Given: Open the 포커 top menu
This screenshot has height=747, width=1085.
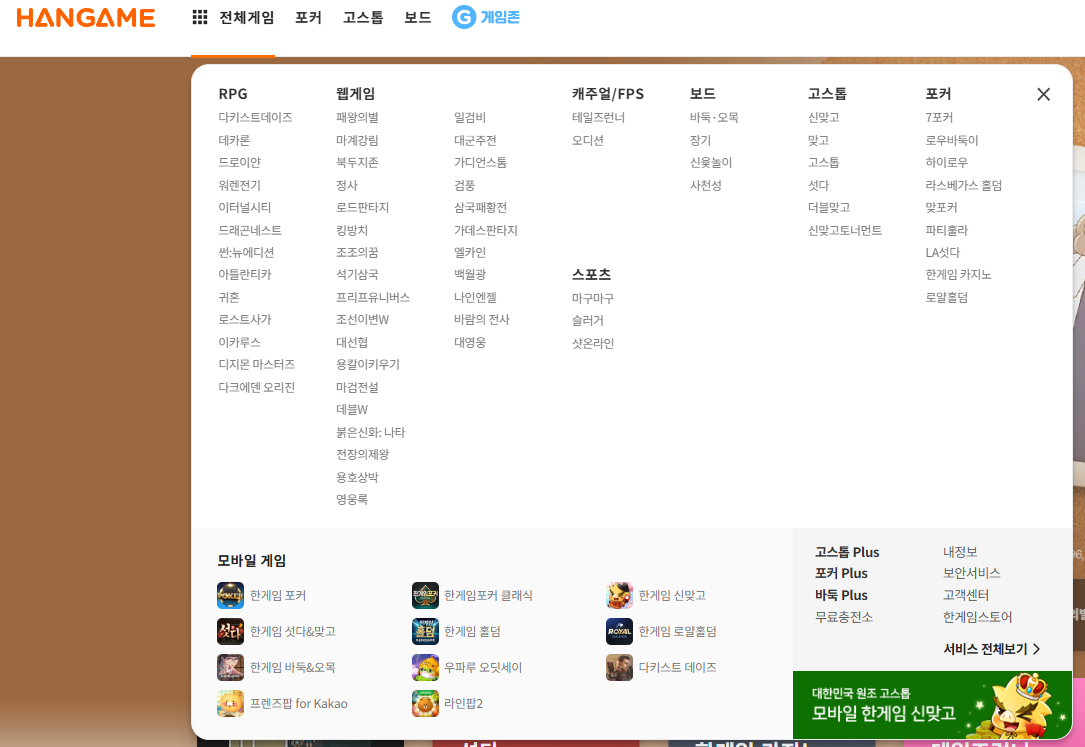Looking at the screenshot, I should point(308,17).
